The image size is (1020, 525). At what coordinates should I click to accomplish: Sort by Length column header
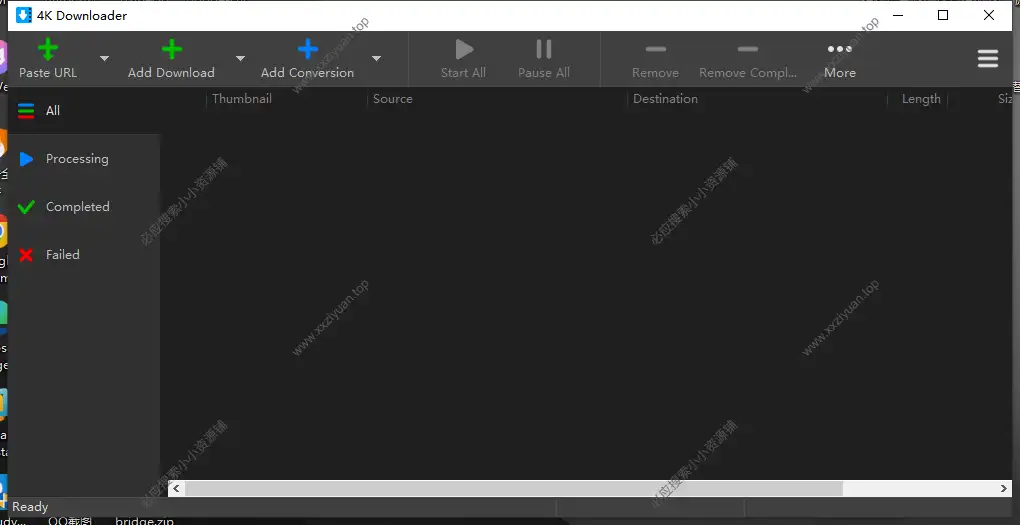[921, 99]
